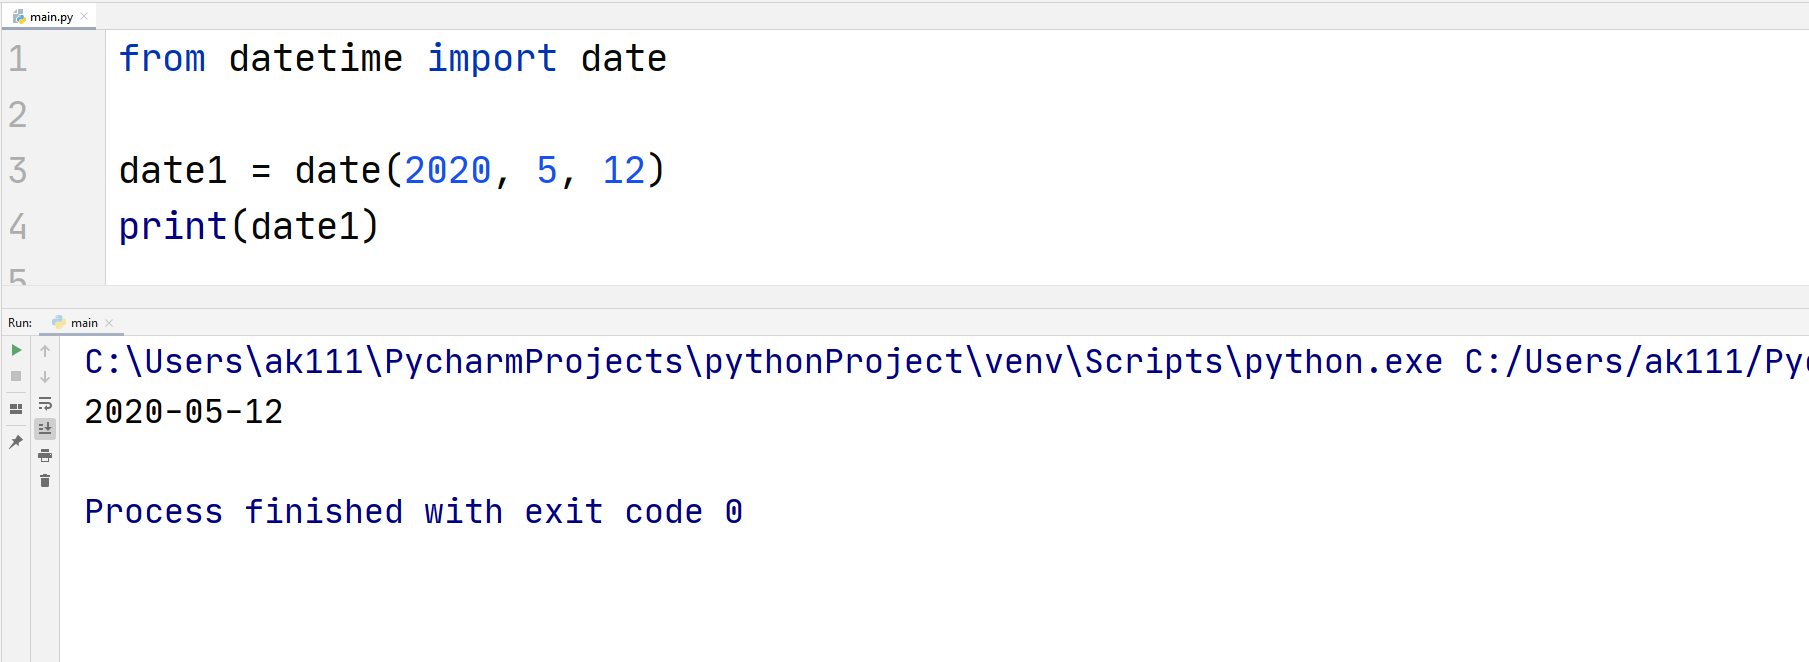1809x662 pixels.
Task: Close the main run console tab
Action: click(x=108, y=322)
